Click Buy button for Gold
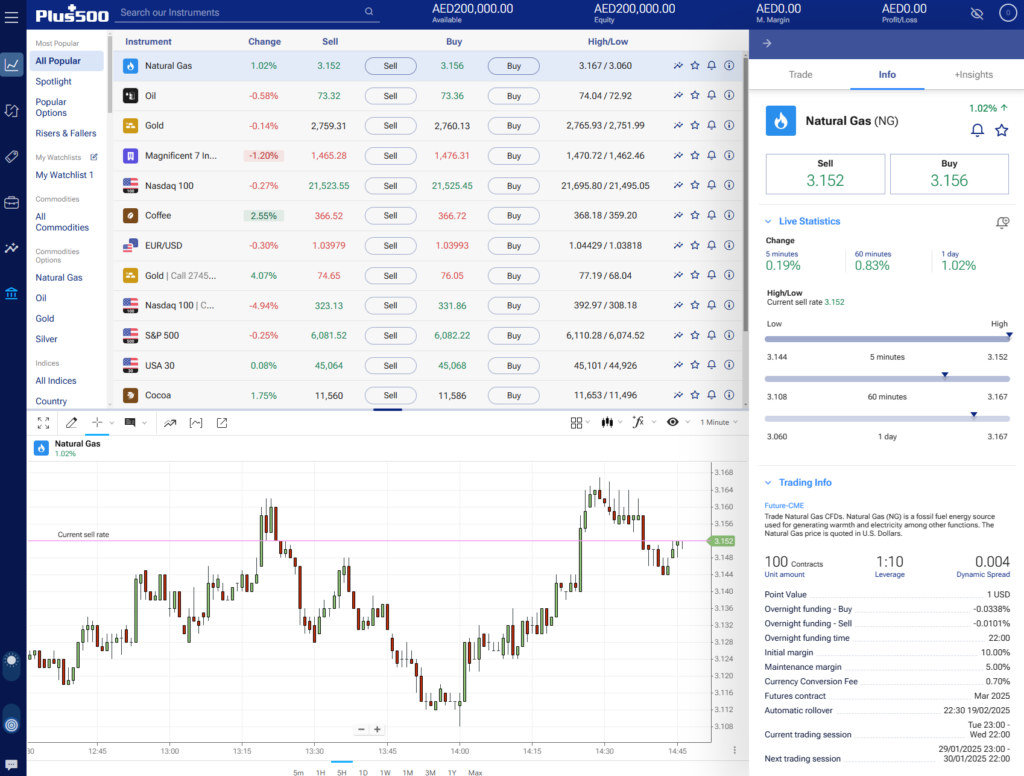The image size is (1024, 776). (x=513, y=125)
